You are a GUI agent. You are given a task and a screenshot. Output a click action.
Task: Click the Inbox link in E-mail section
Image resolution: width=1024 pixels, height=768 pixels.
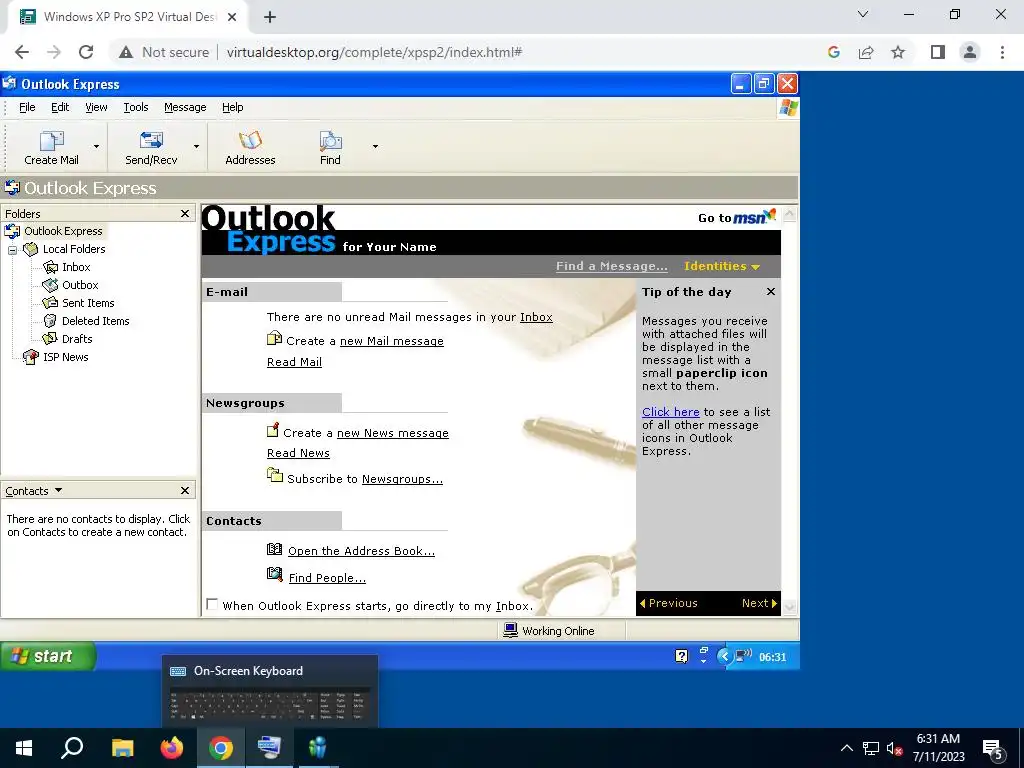[536, 317]
